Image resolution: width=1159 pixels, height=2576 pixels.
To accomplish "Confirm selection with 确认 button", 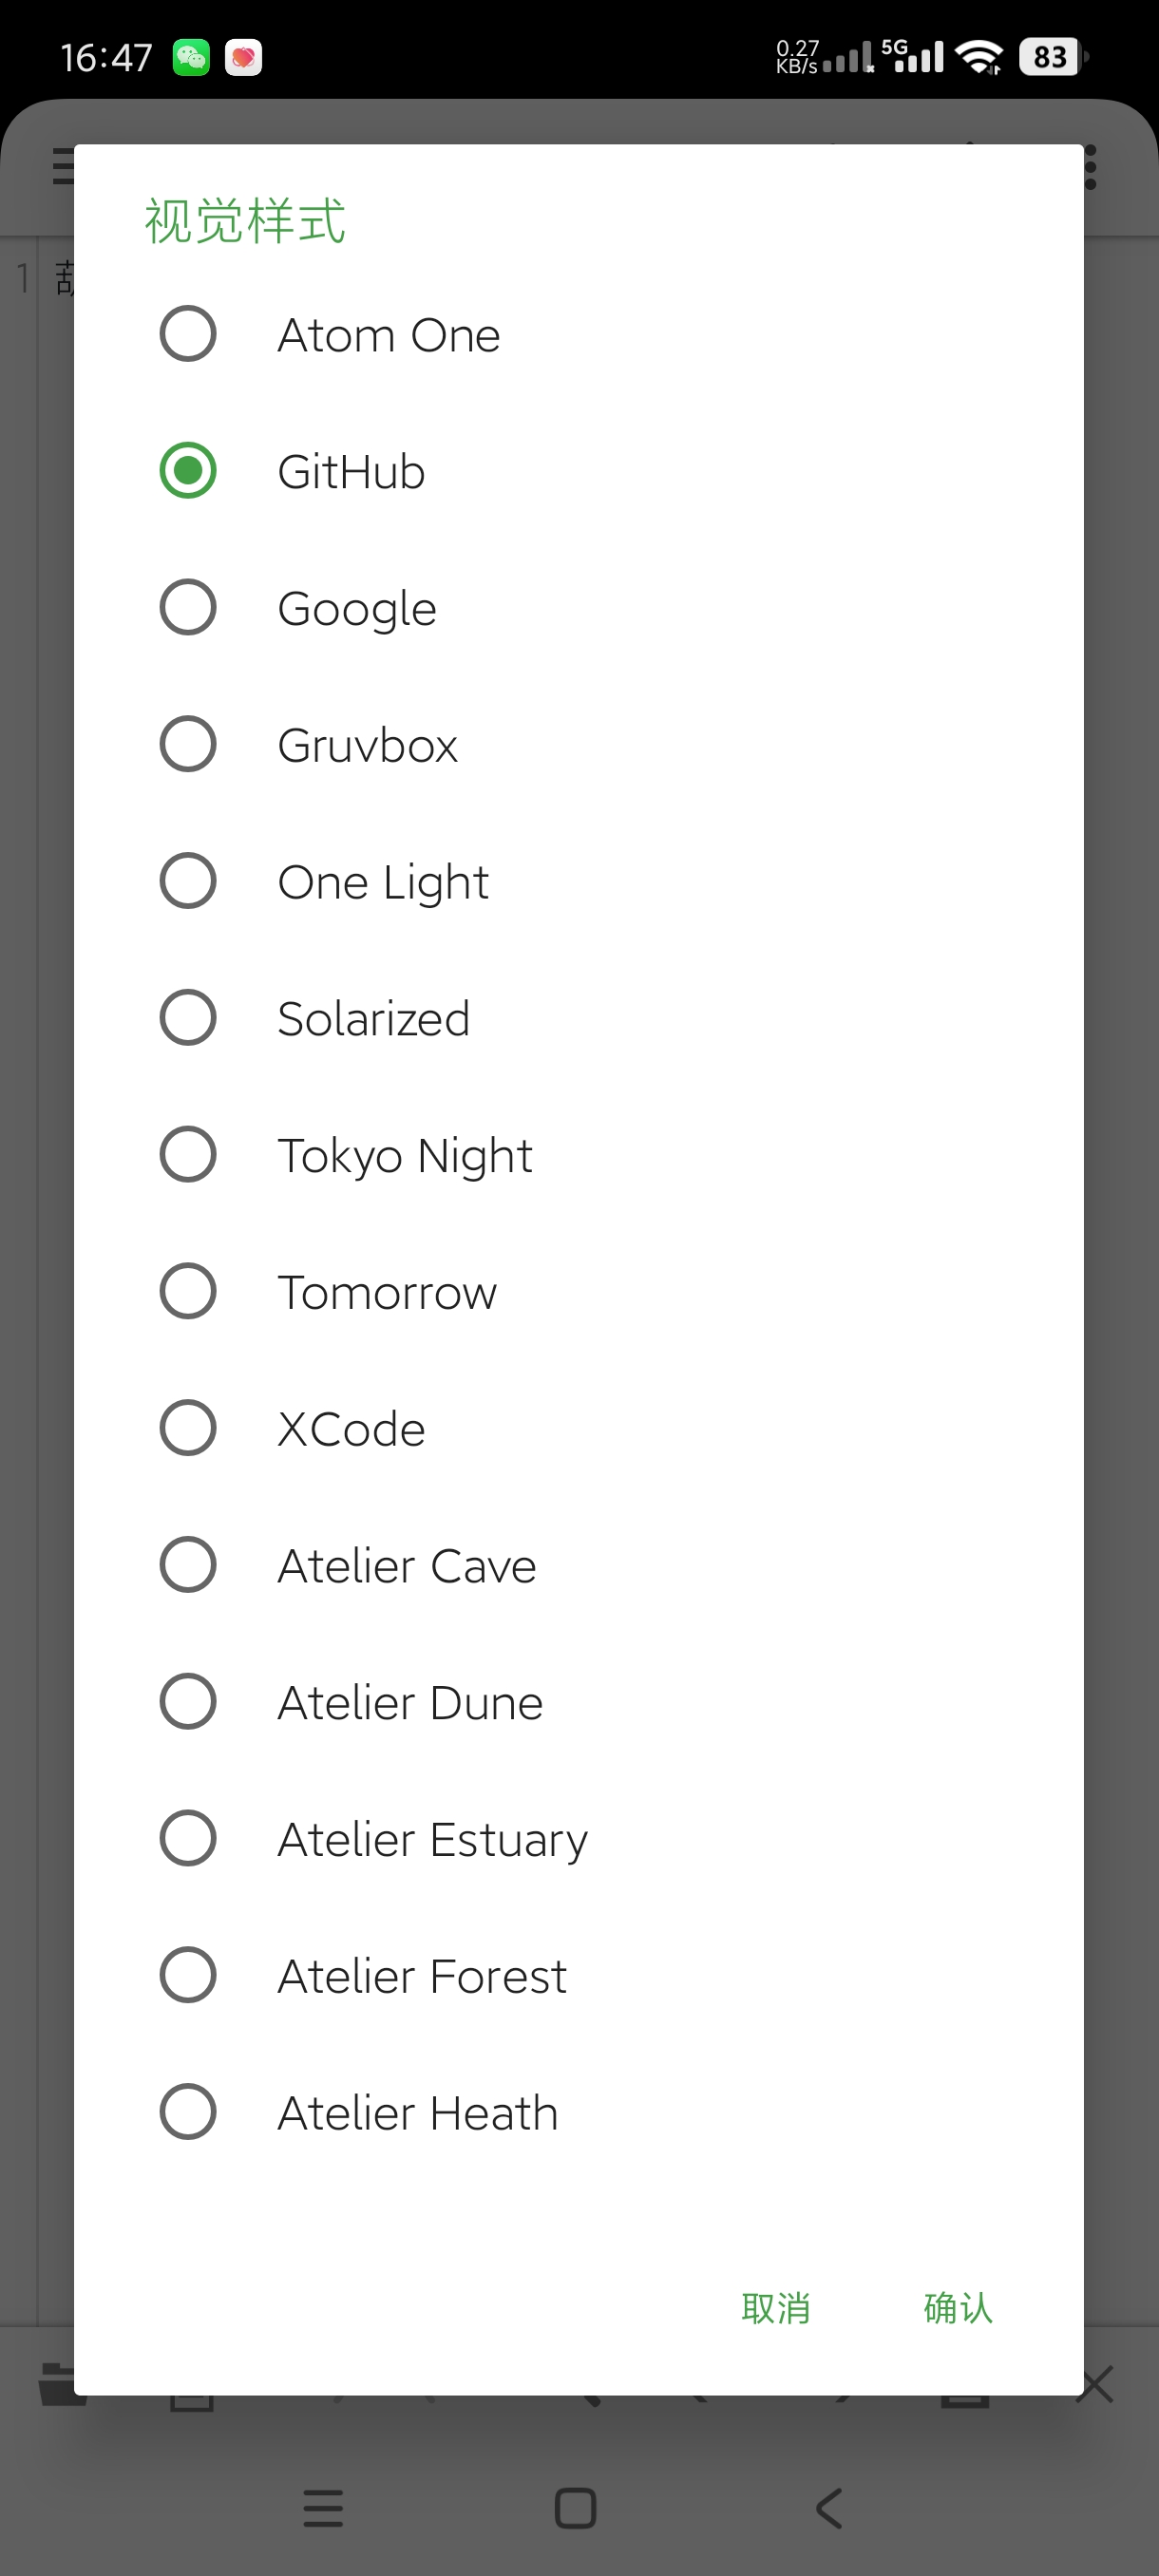I will [957, 2308].
